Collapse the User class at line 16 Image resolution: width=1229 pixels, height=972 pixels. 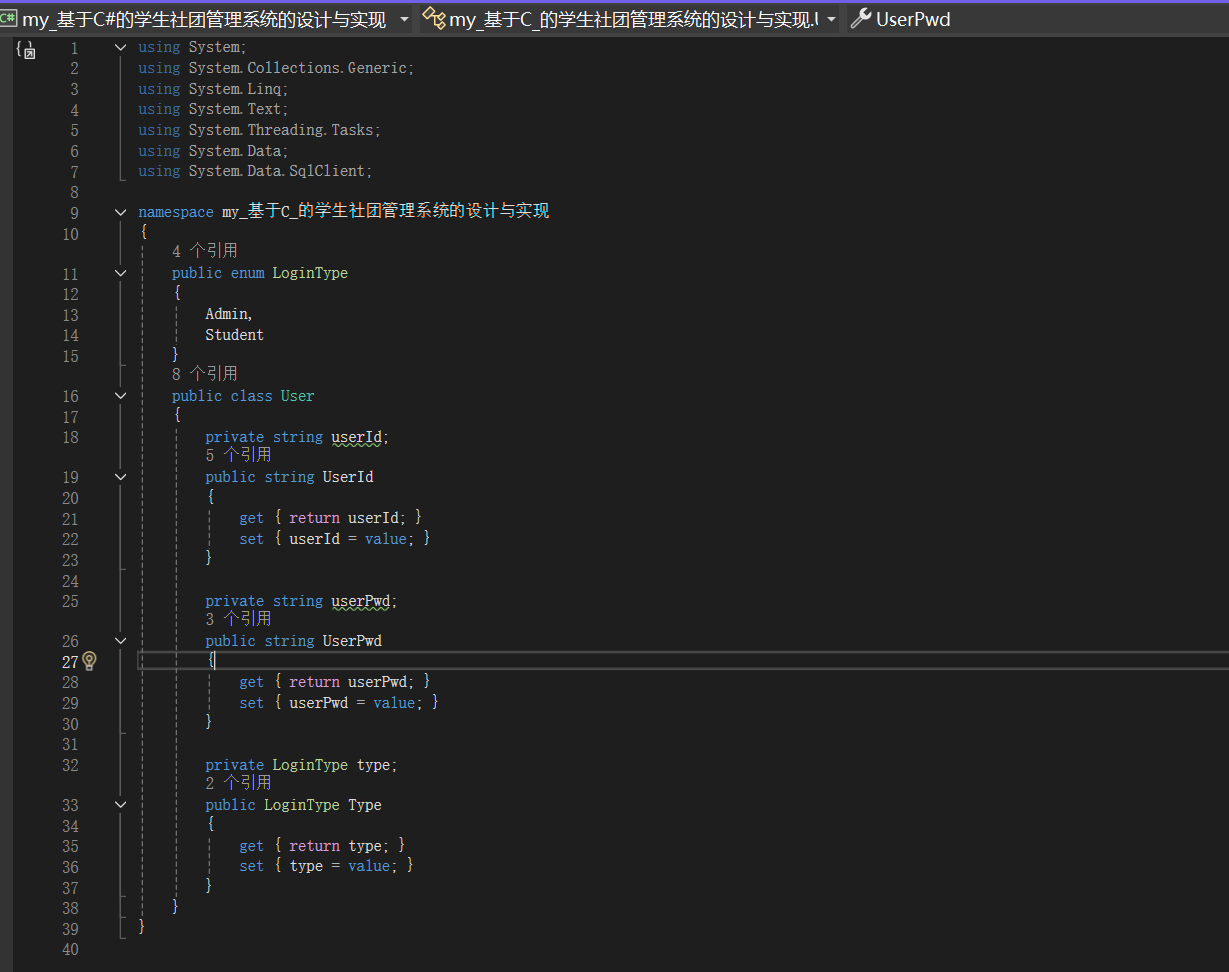click(x=121, y=396)
